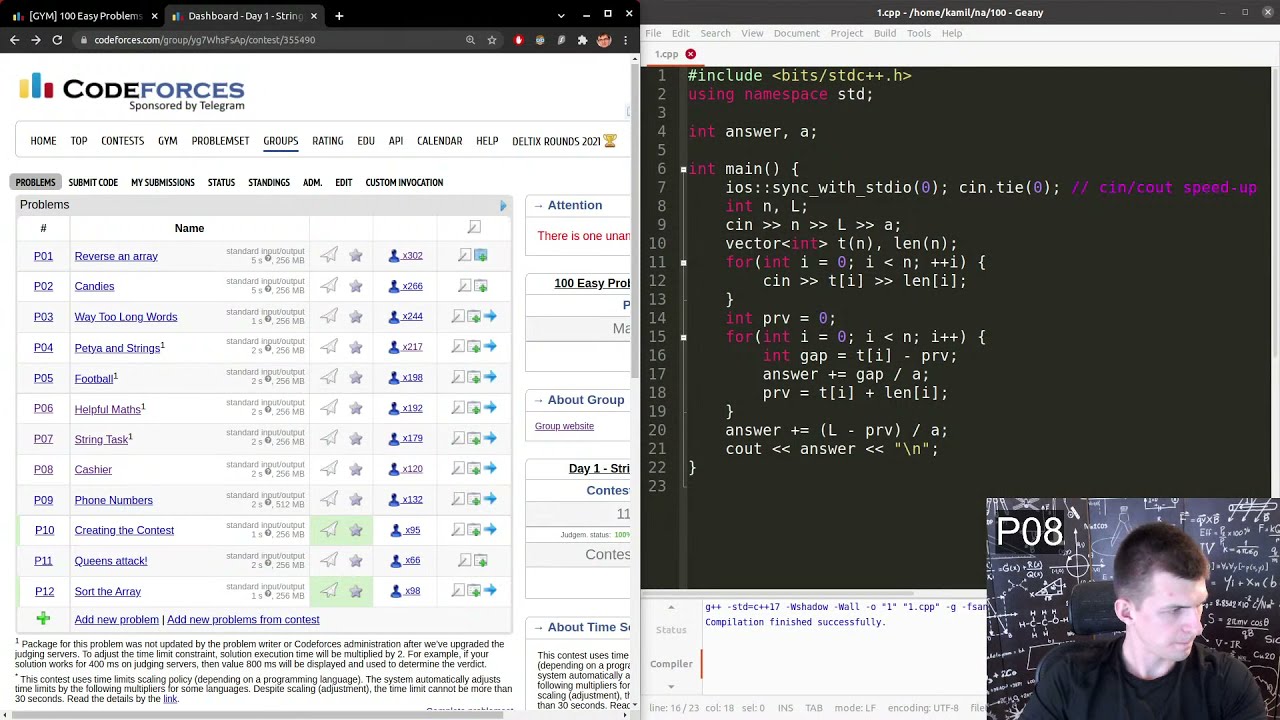Open the Queens attack! problem link
The width and height of the screenshot is (1280, 720).
(x=110, y=561)
